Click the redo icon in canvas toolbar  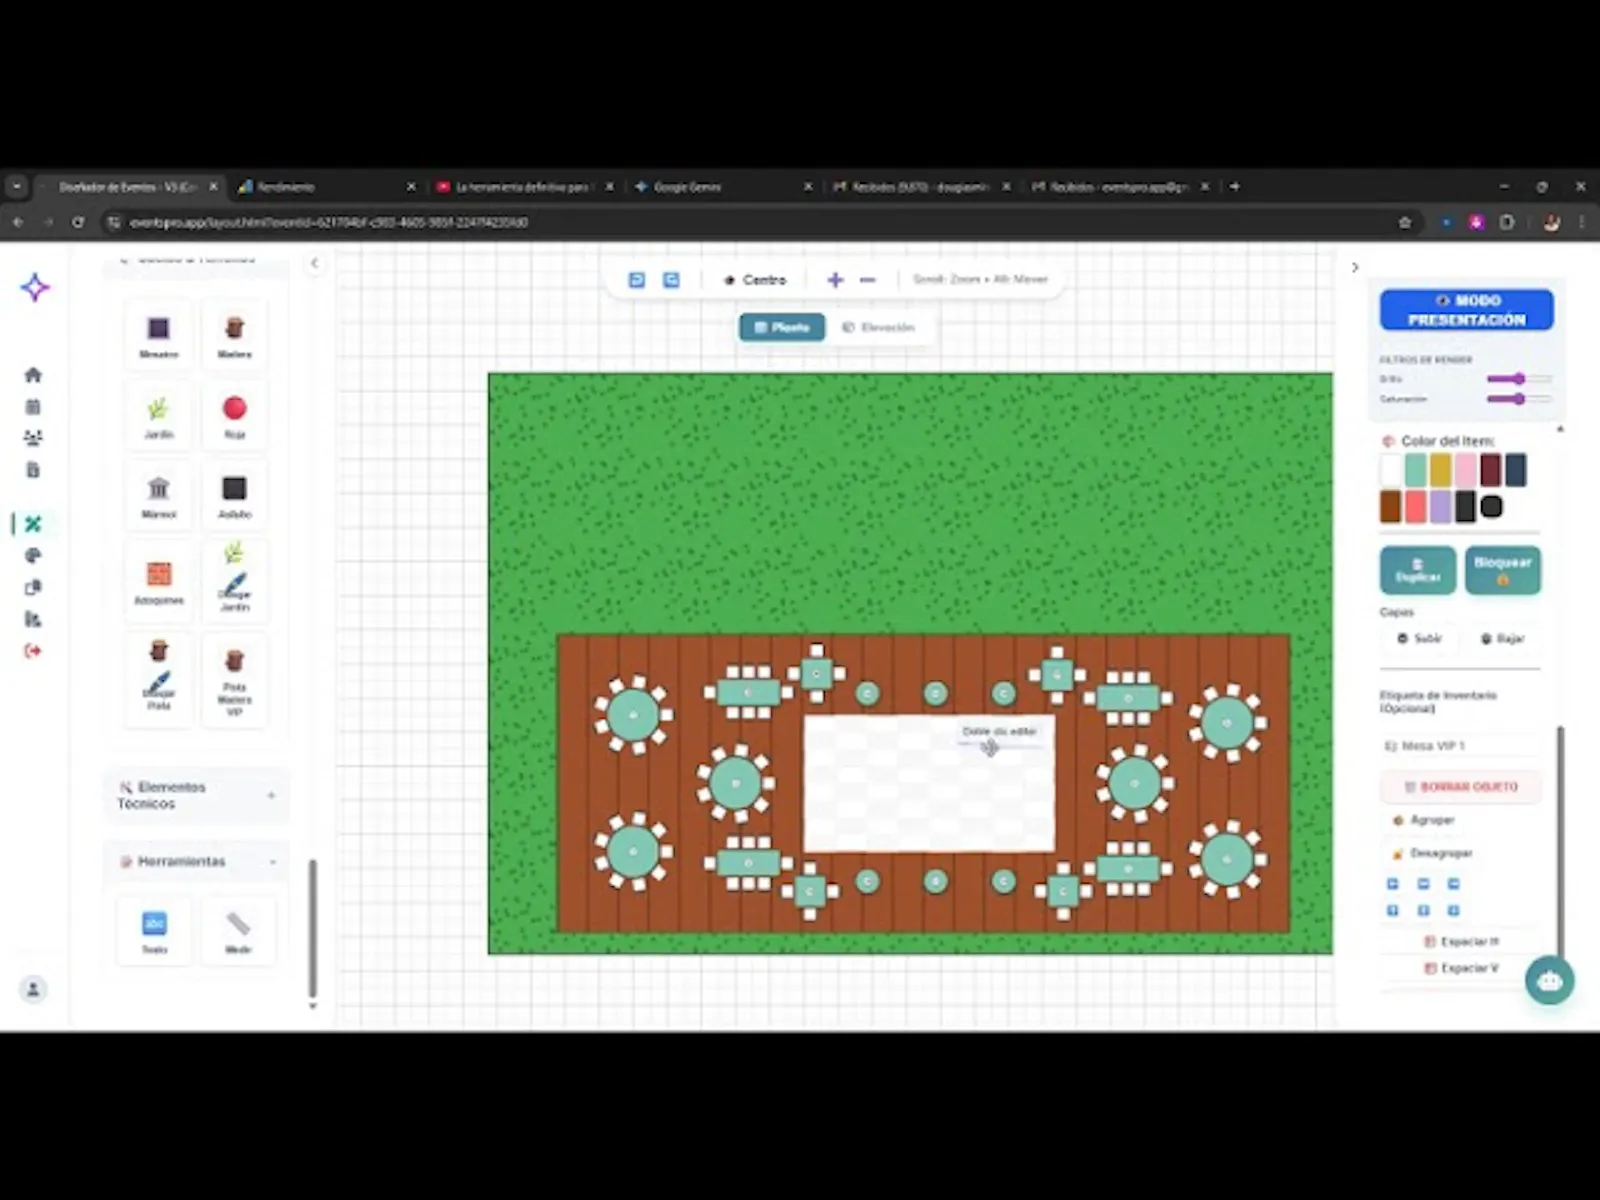[x=671, y=280]
